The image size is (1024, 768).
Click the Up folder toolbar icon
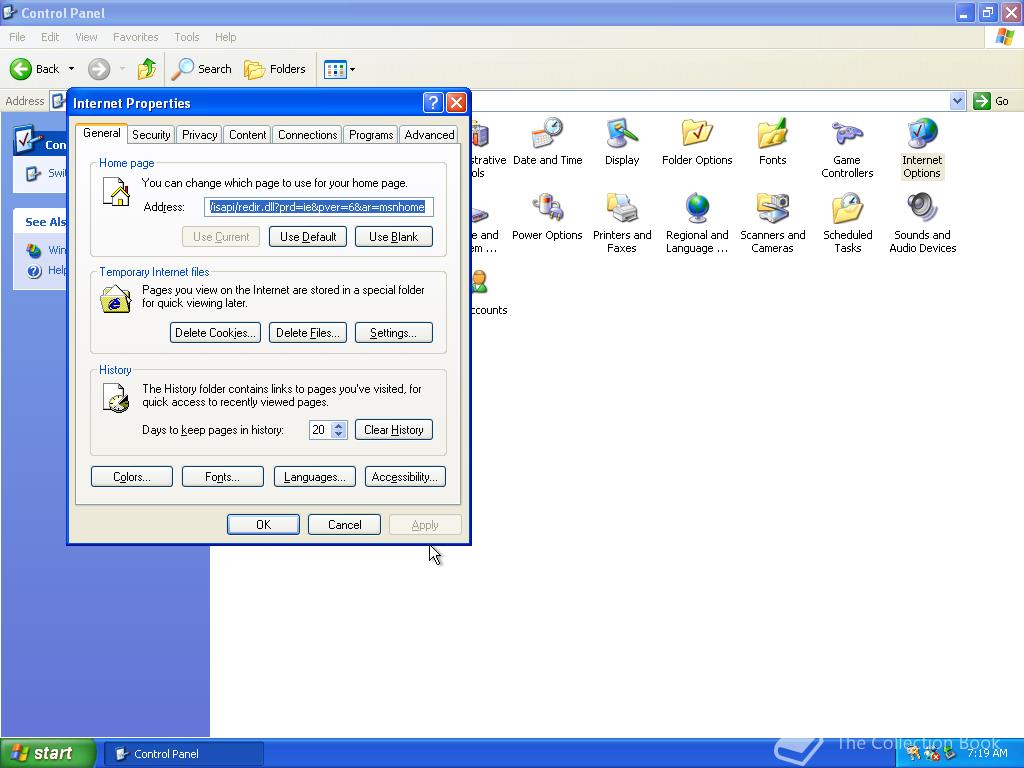point(147,69)
